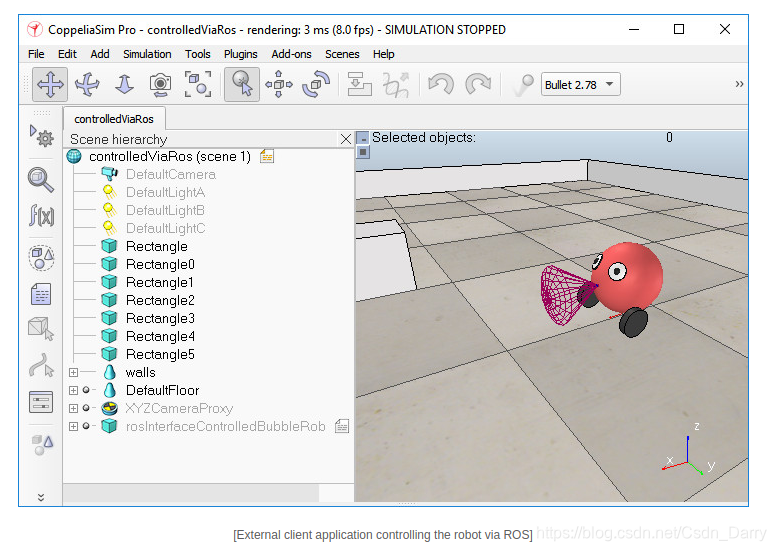
Task: Open the Add menu
Action: (100, 54)
